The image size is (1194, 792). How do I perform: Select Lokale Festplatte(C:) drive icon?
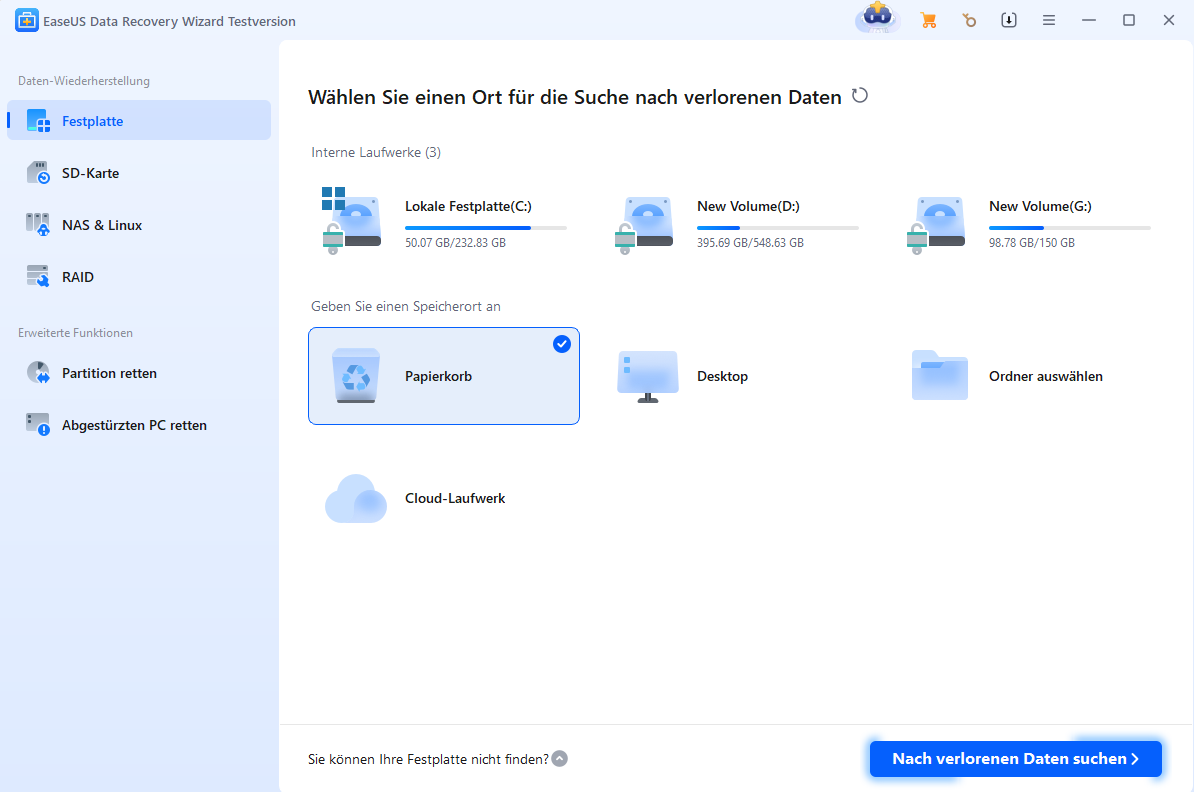(x=351, y=221)
